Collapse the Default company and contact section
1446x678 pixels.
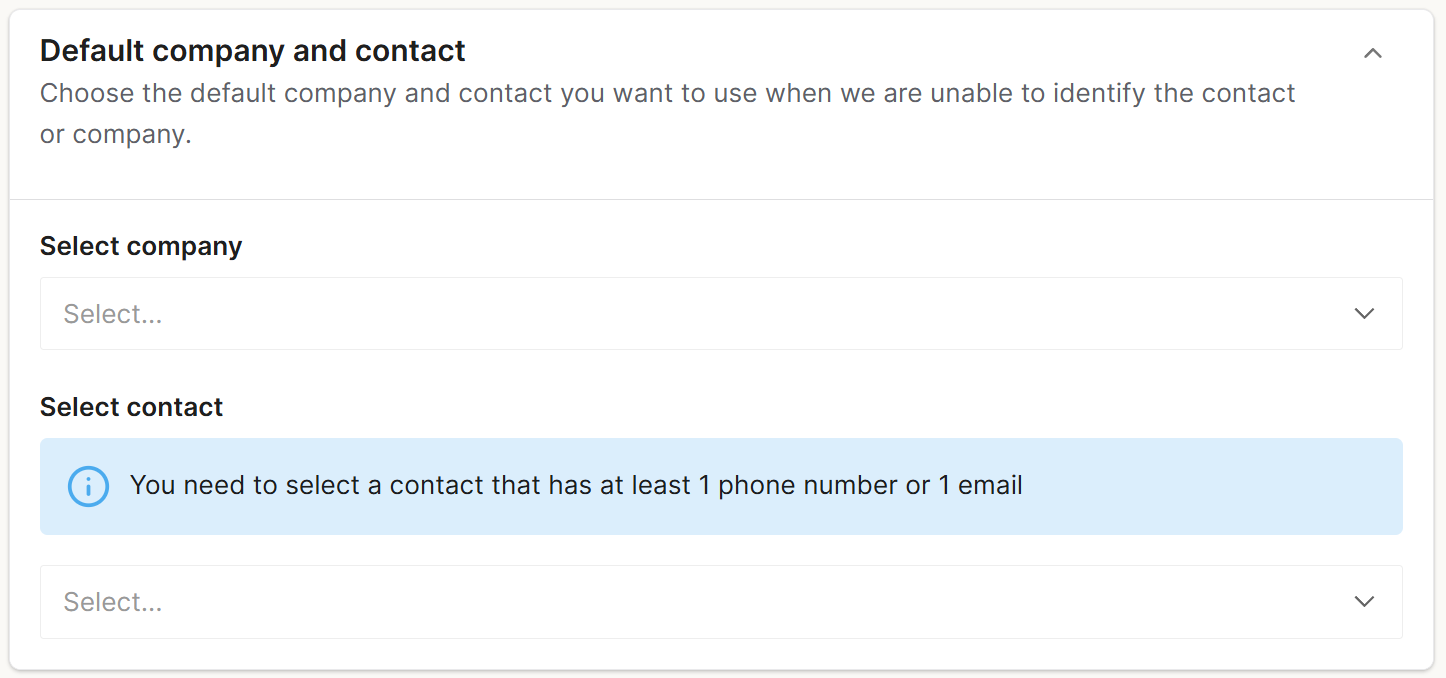[1372, 54]
